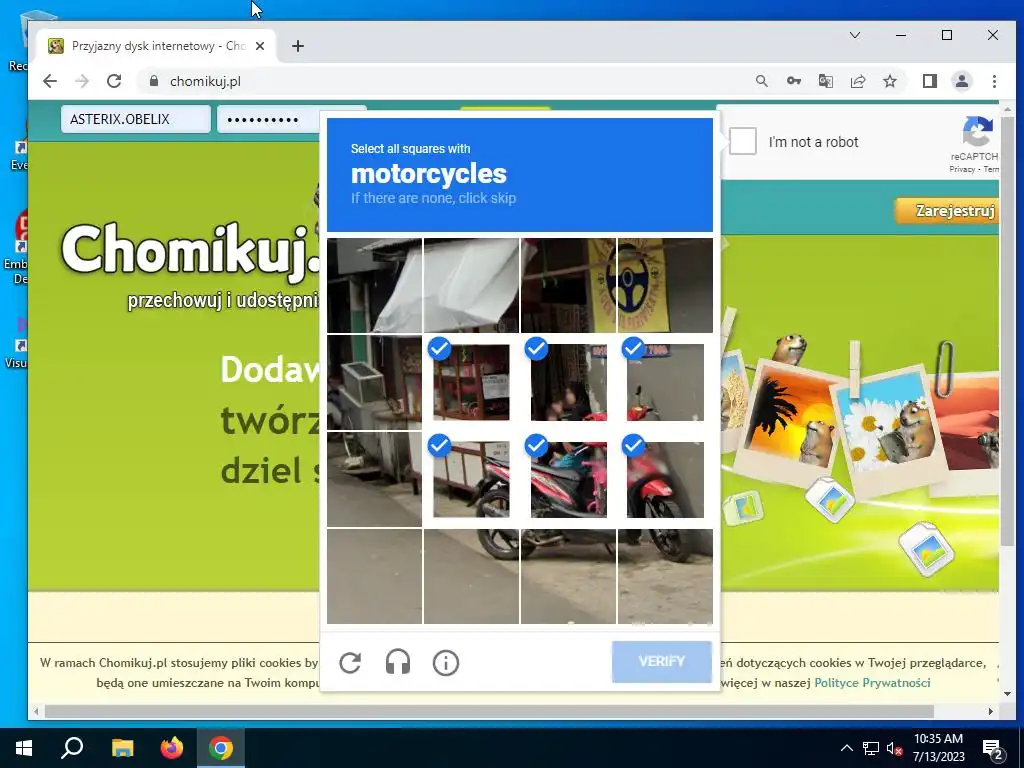Viewport: 1024px width, 768px height.
Task: Click the VERIFY button
Action: click(662, 662)
